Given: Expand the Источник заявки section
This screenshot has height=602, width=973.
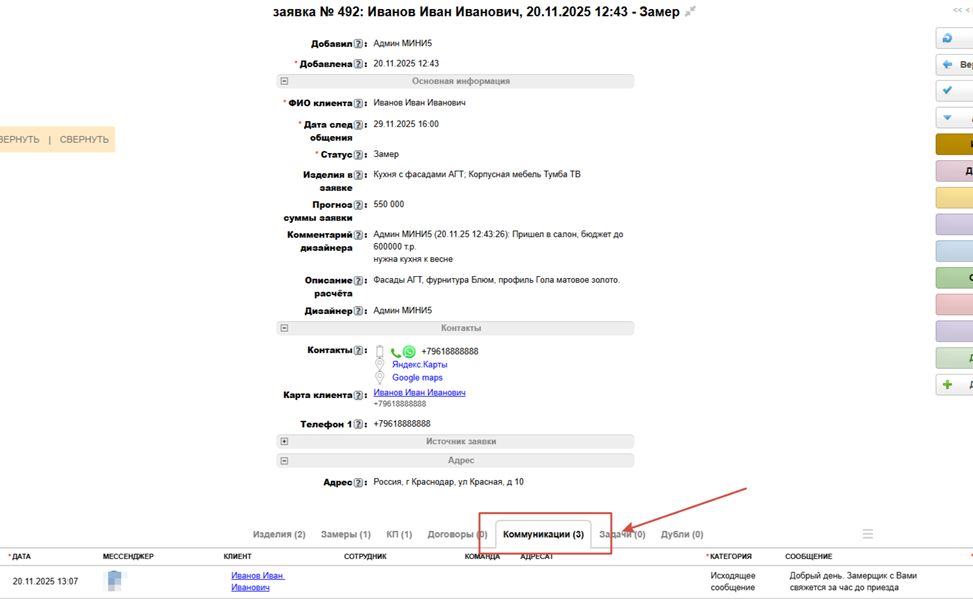Looking at the screenshot, I should click(284, 441).
